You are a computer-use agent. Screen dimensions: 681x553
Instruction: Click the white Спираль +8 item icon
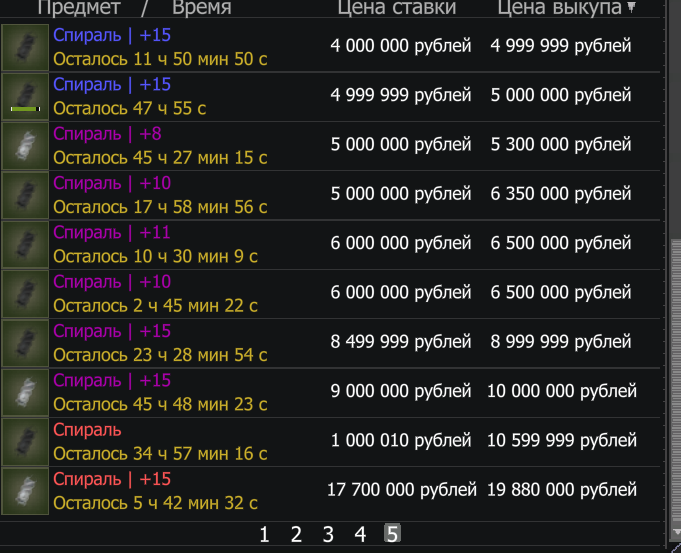point(25,146)
